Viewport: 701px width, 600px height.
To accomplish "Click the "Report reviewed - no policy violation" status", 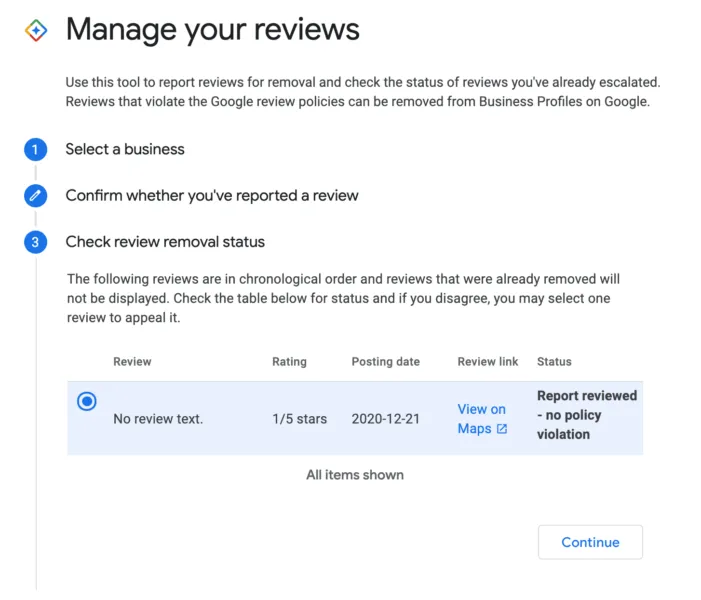I will (586, 415).
